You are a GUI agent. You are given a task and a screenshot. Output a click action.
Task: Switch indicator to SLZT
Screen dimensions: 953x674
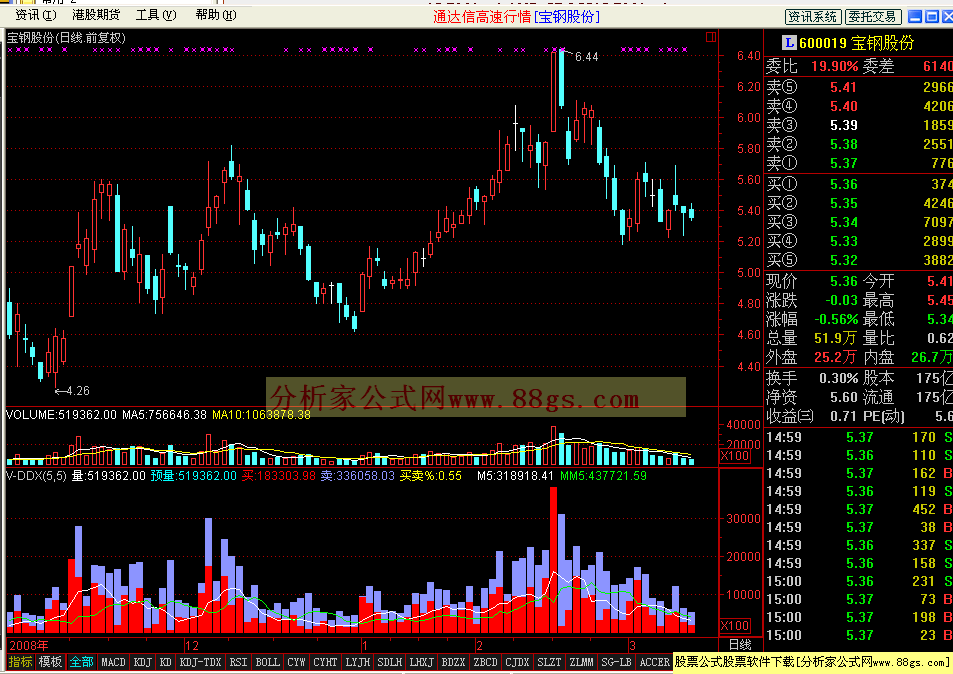pyautogui.click(x=549, y=662)
